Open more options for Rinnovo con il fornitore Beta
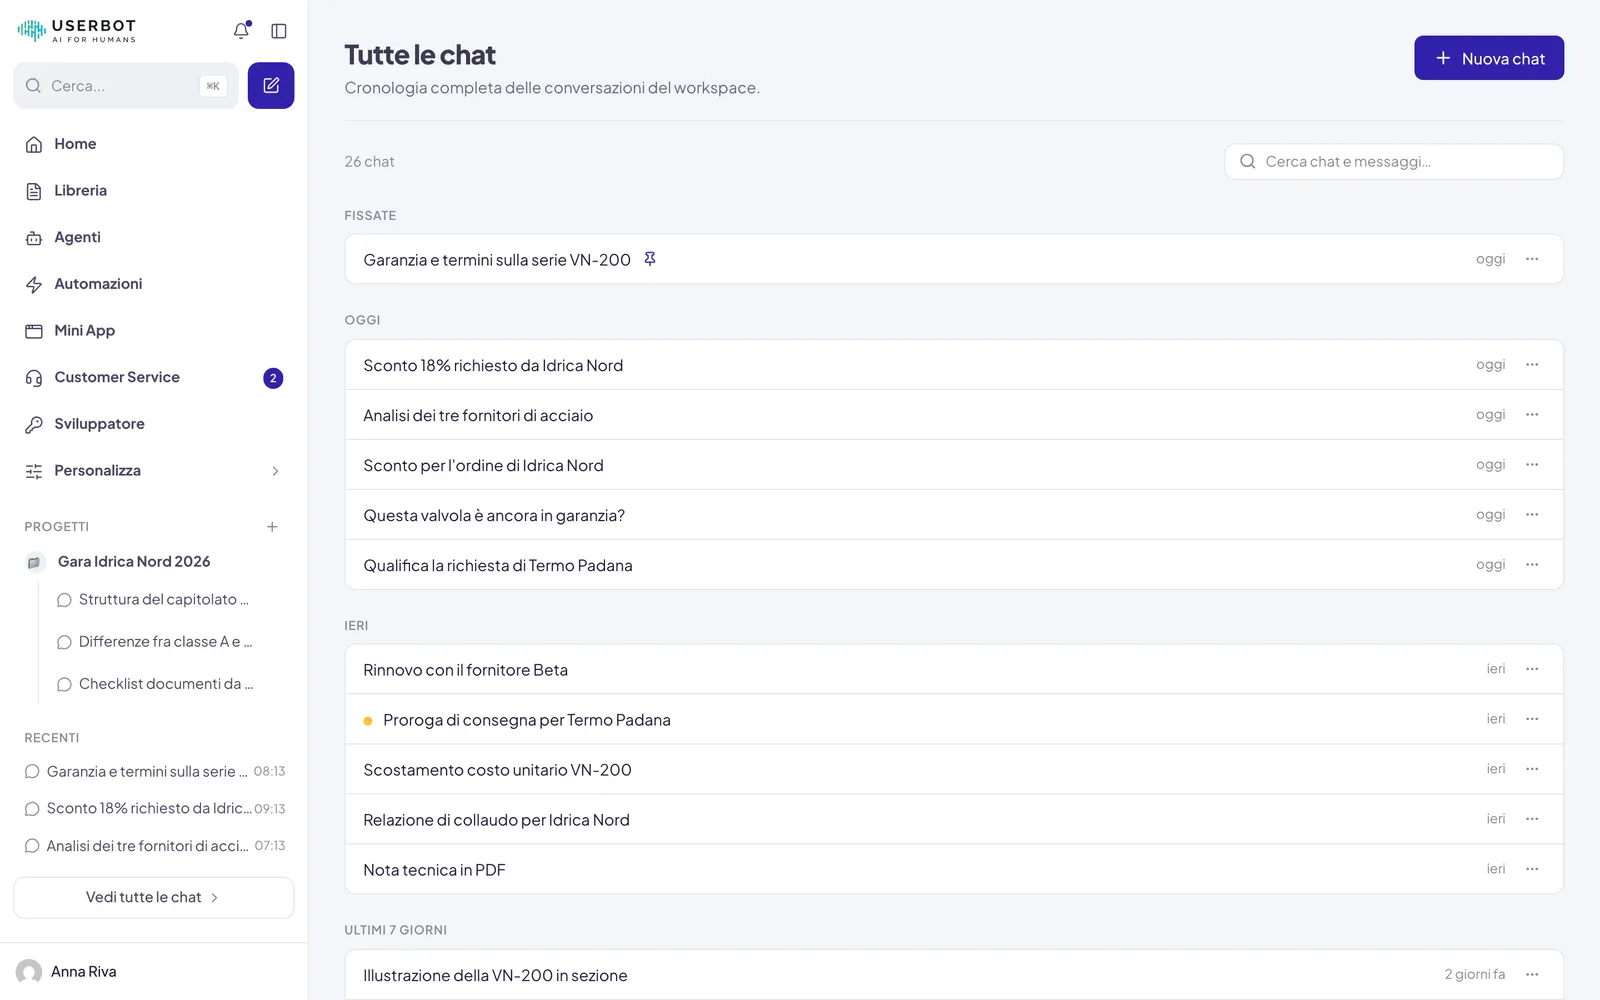 [1532, 669]
